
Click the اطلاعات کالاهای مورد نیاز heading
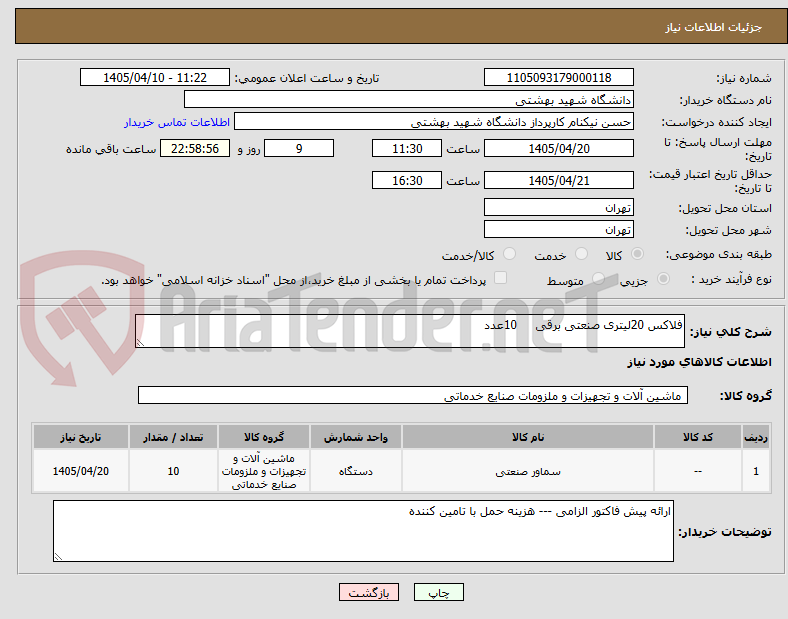click(x=699, y=362)
